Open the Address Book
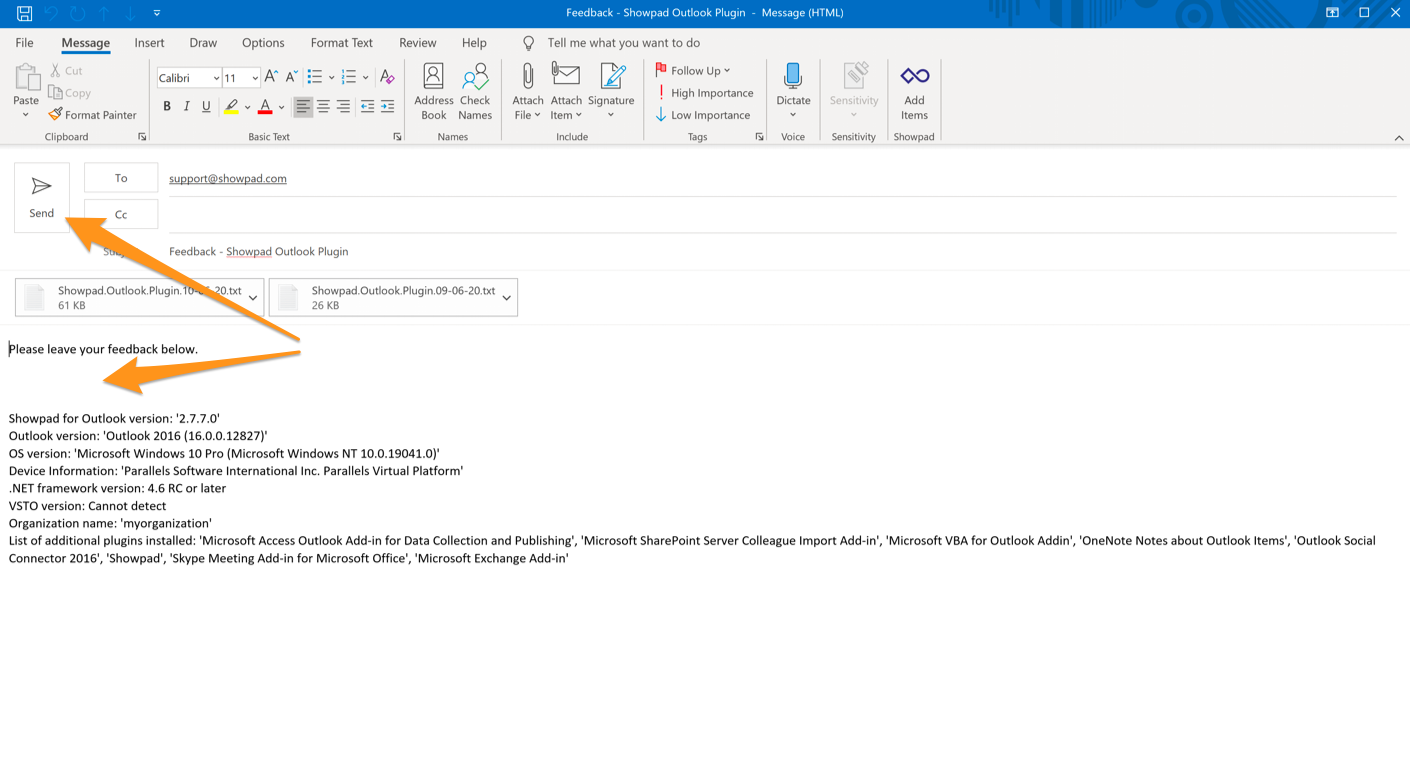1410x760 pixels. (433, 92)
